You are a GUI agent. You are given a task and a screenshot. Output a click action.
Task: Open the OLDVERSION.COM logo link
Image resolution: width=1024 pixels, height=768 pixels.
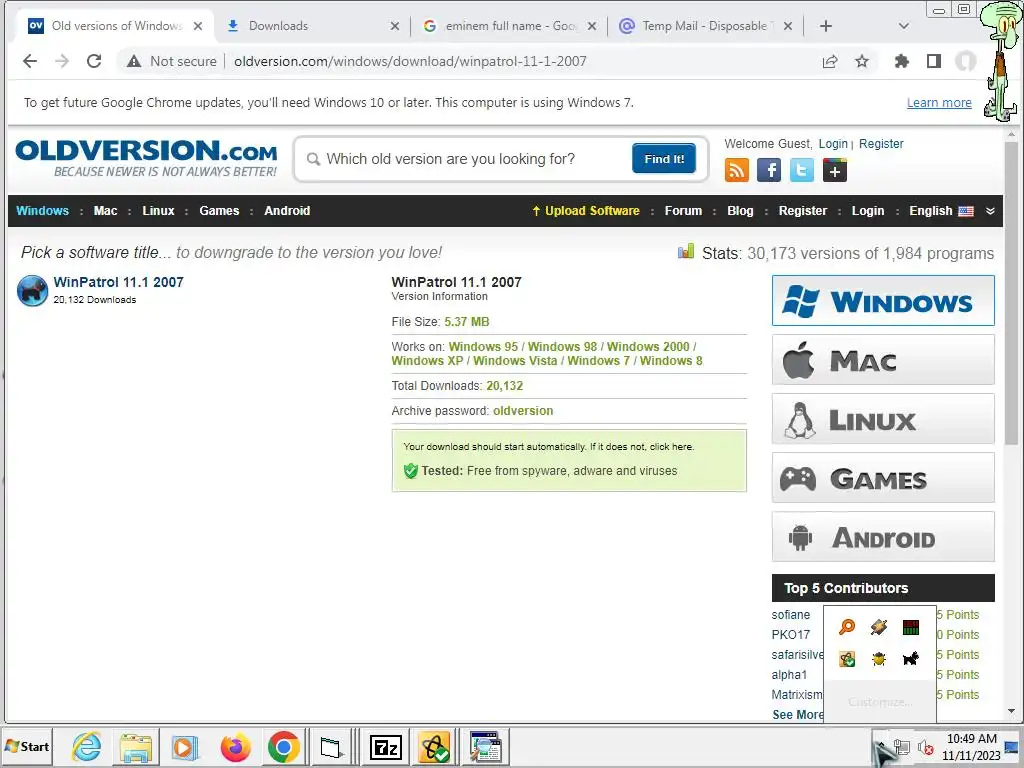146,157
